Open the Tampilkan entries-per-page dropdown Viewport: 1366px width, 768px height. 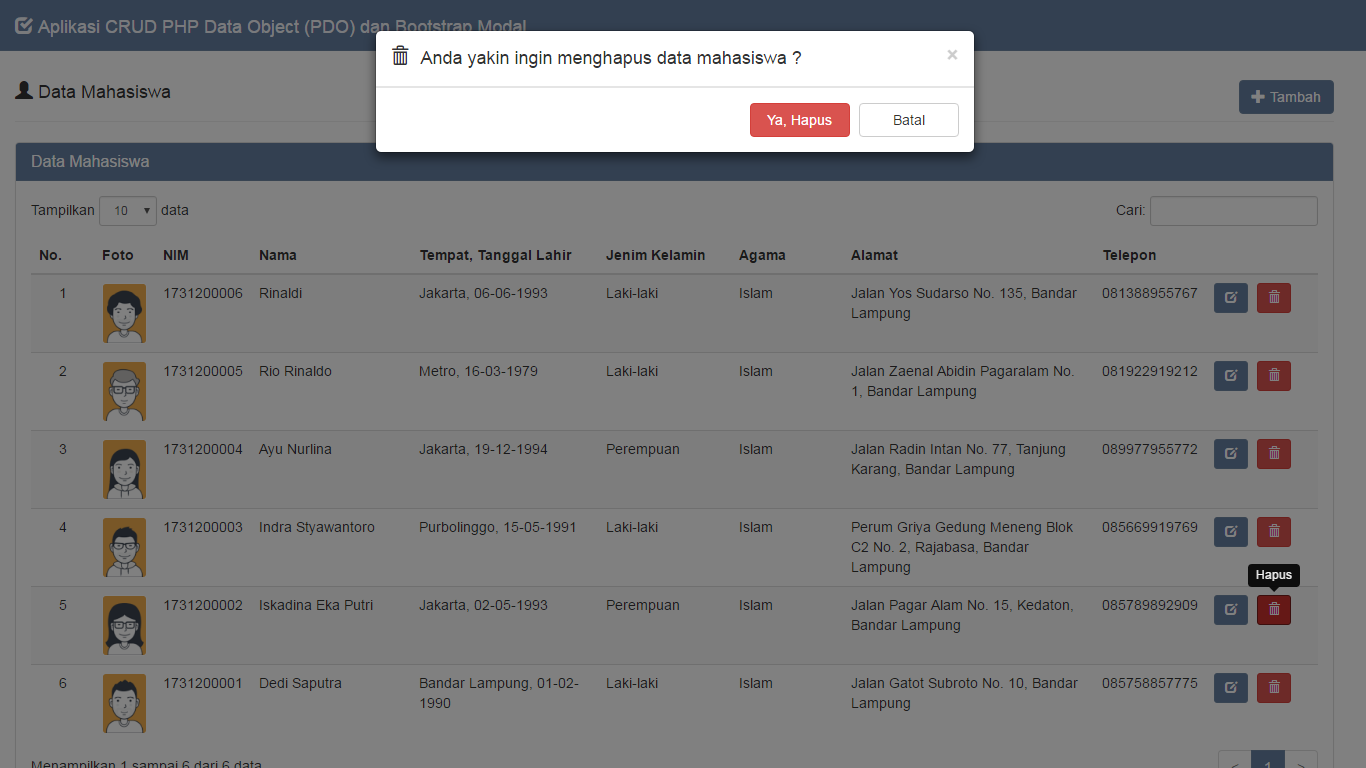click(x=128, y=211)
